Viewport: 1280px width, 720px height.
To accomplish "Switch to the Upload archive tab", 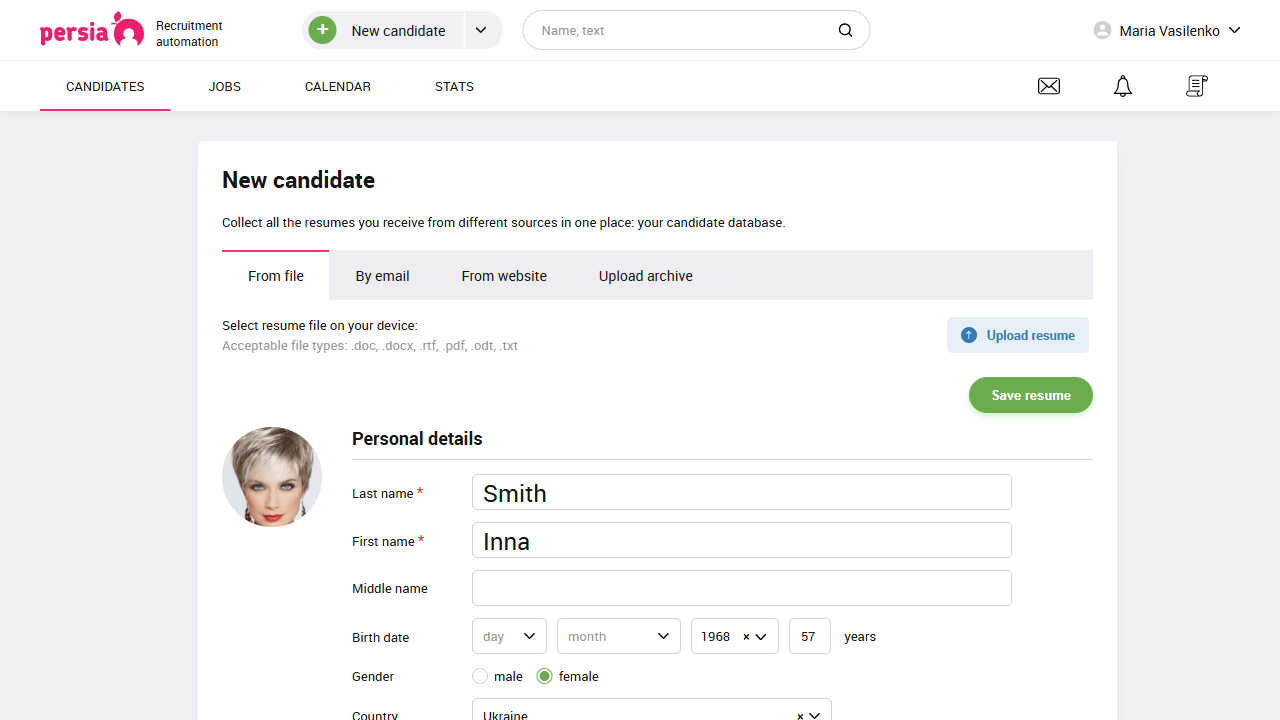I will click(645, 275).
